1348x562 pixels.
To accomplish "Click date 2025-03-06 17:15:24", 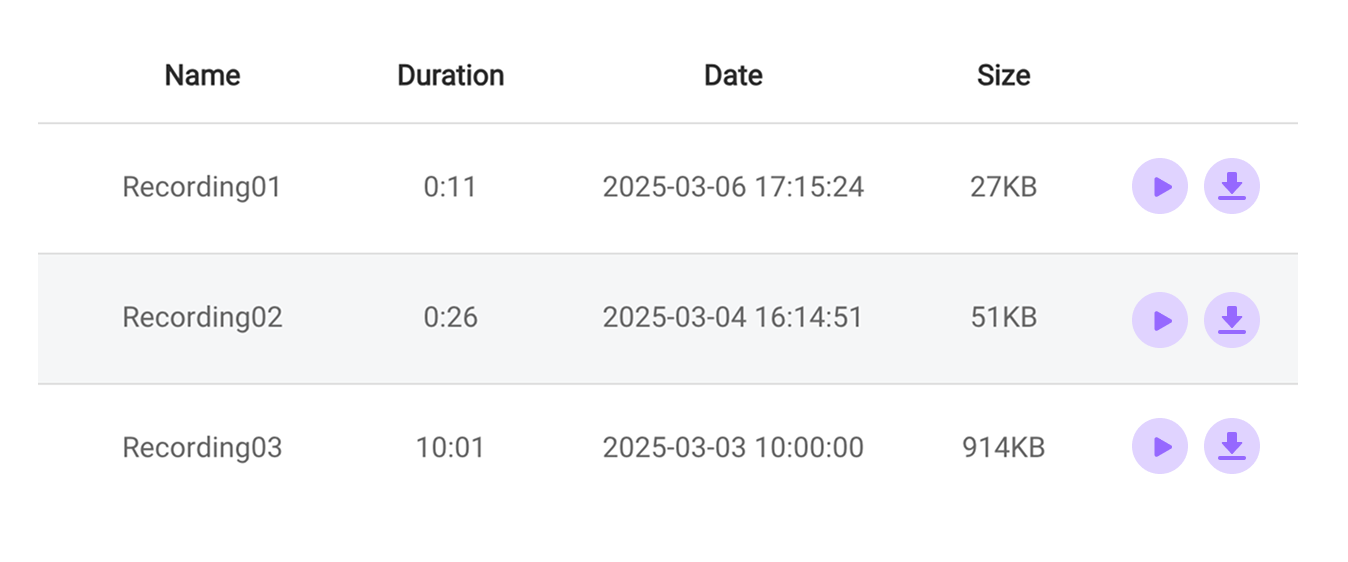I will [x=733, y=187].
